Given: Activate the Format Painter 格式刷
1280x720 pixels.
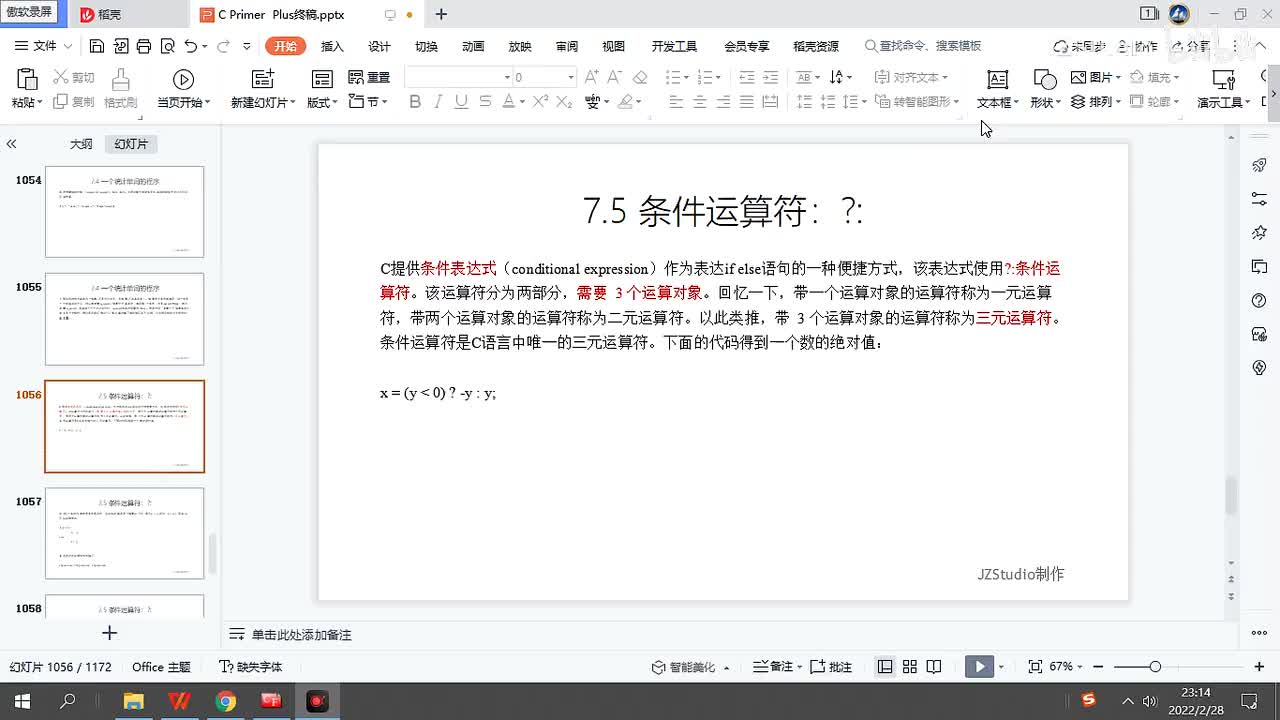Looking at the screenshot, I should point(120,88).
